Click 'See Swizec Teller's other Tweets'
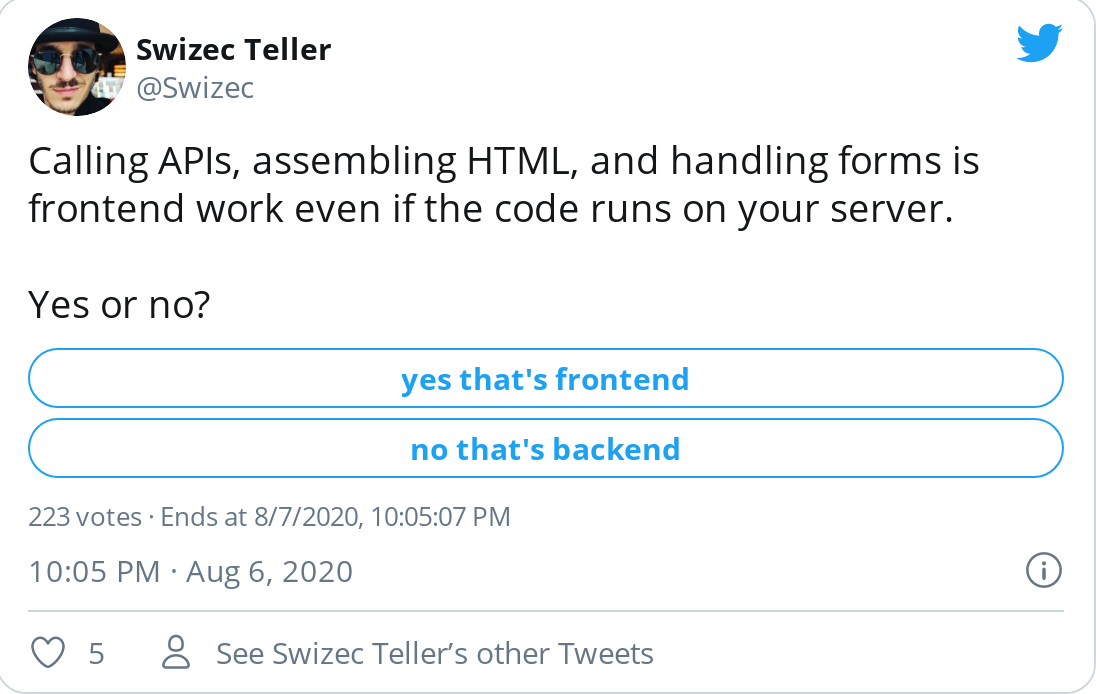Viewport: 1096px width, 694px height. point(435,652)
